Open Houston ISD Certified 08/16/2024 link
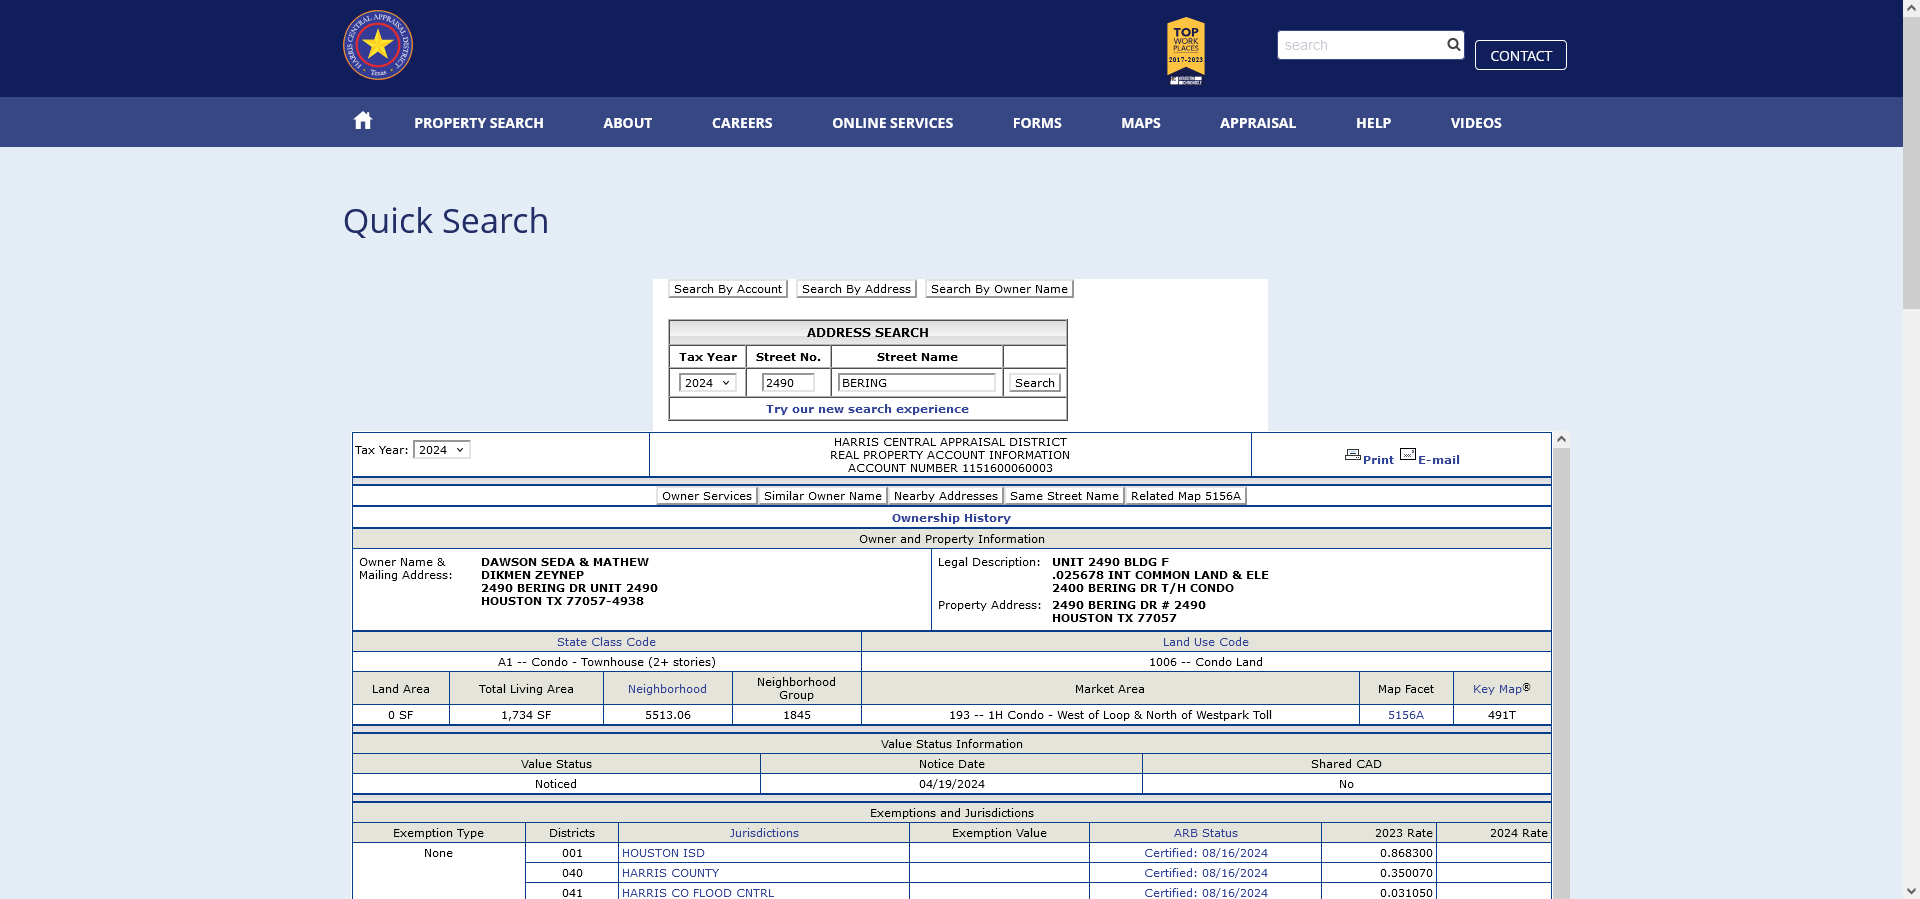The height and width of the screenshot is (899, 1920). coord(1205,853)
